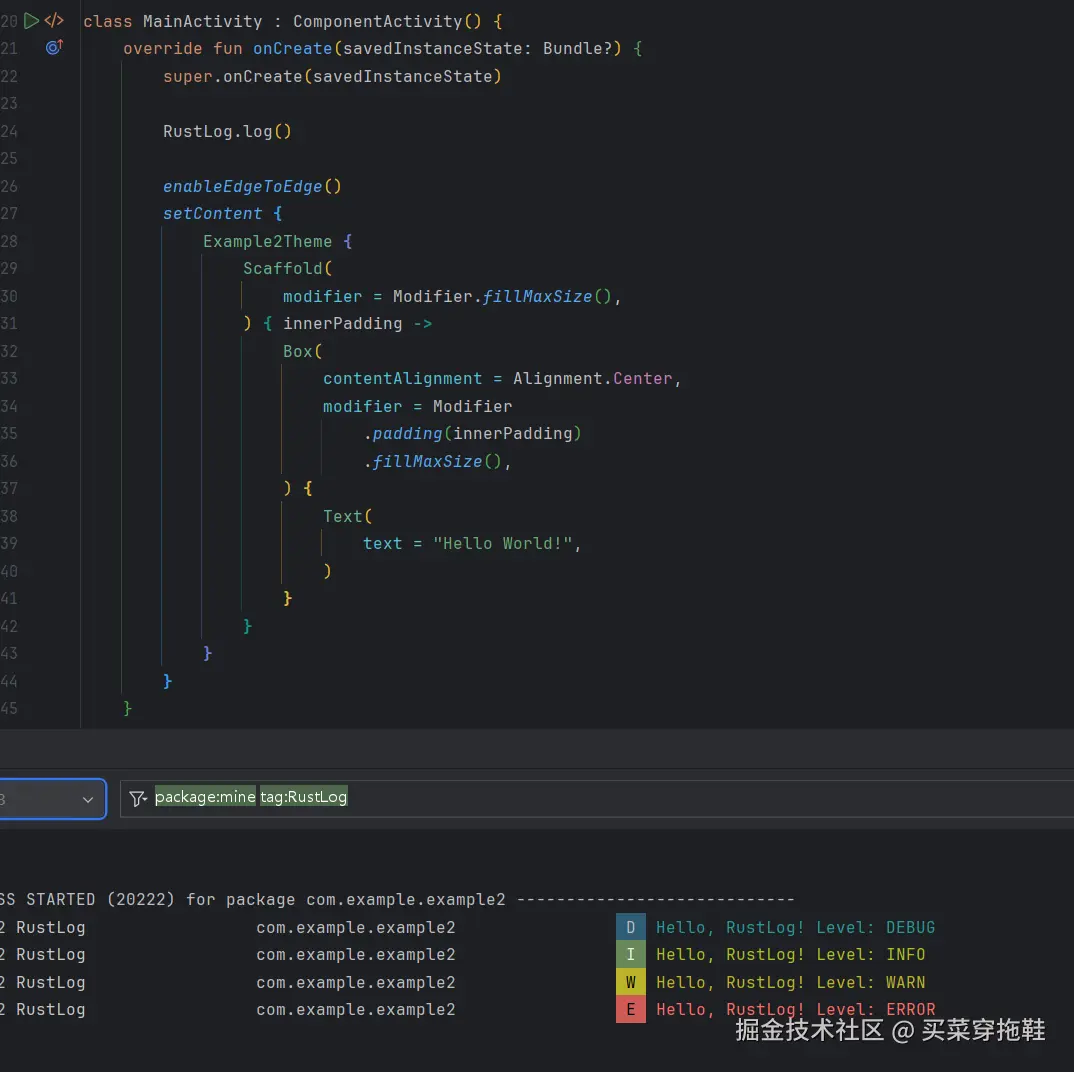Click the Box( composable call

pyautogui.click(x=302, y=351)
